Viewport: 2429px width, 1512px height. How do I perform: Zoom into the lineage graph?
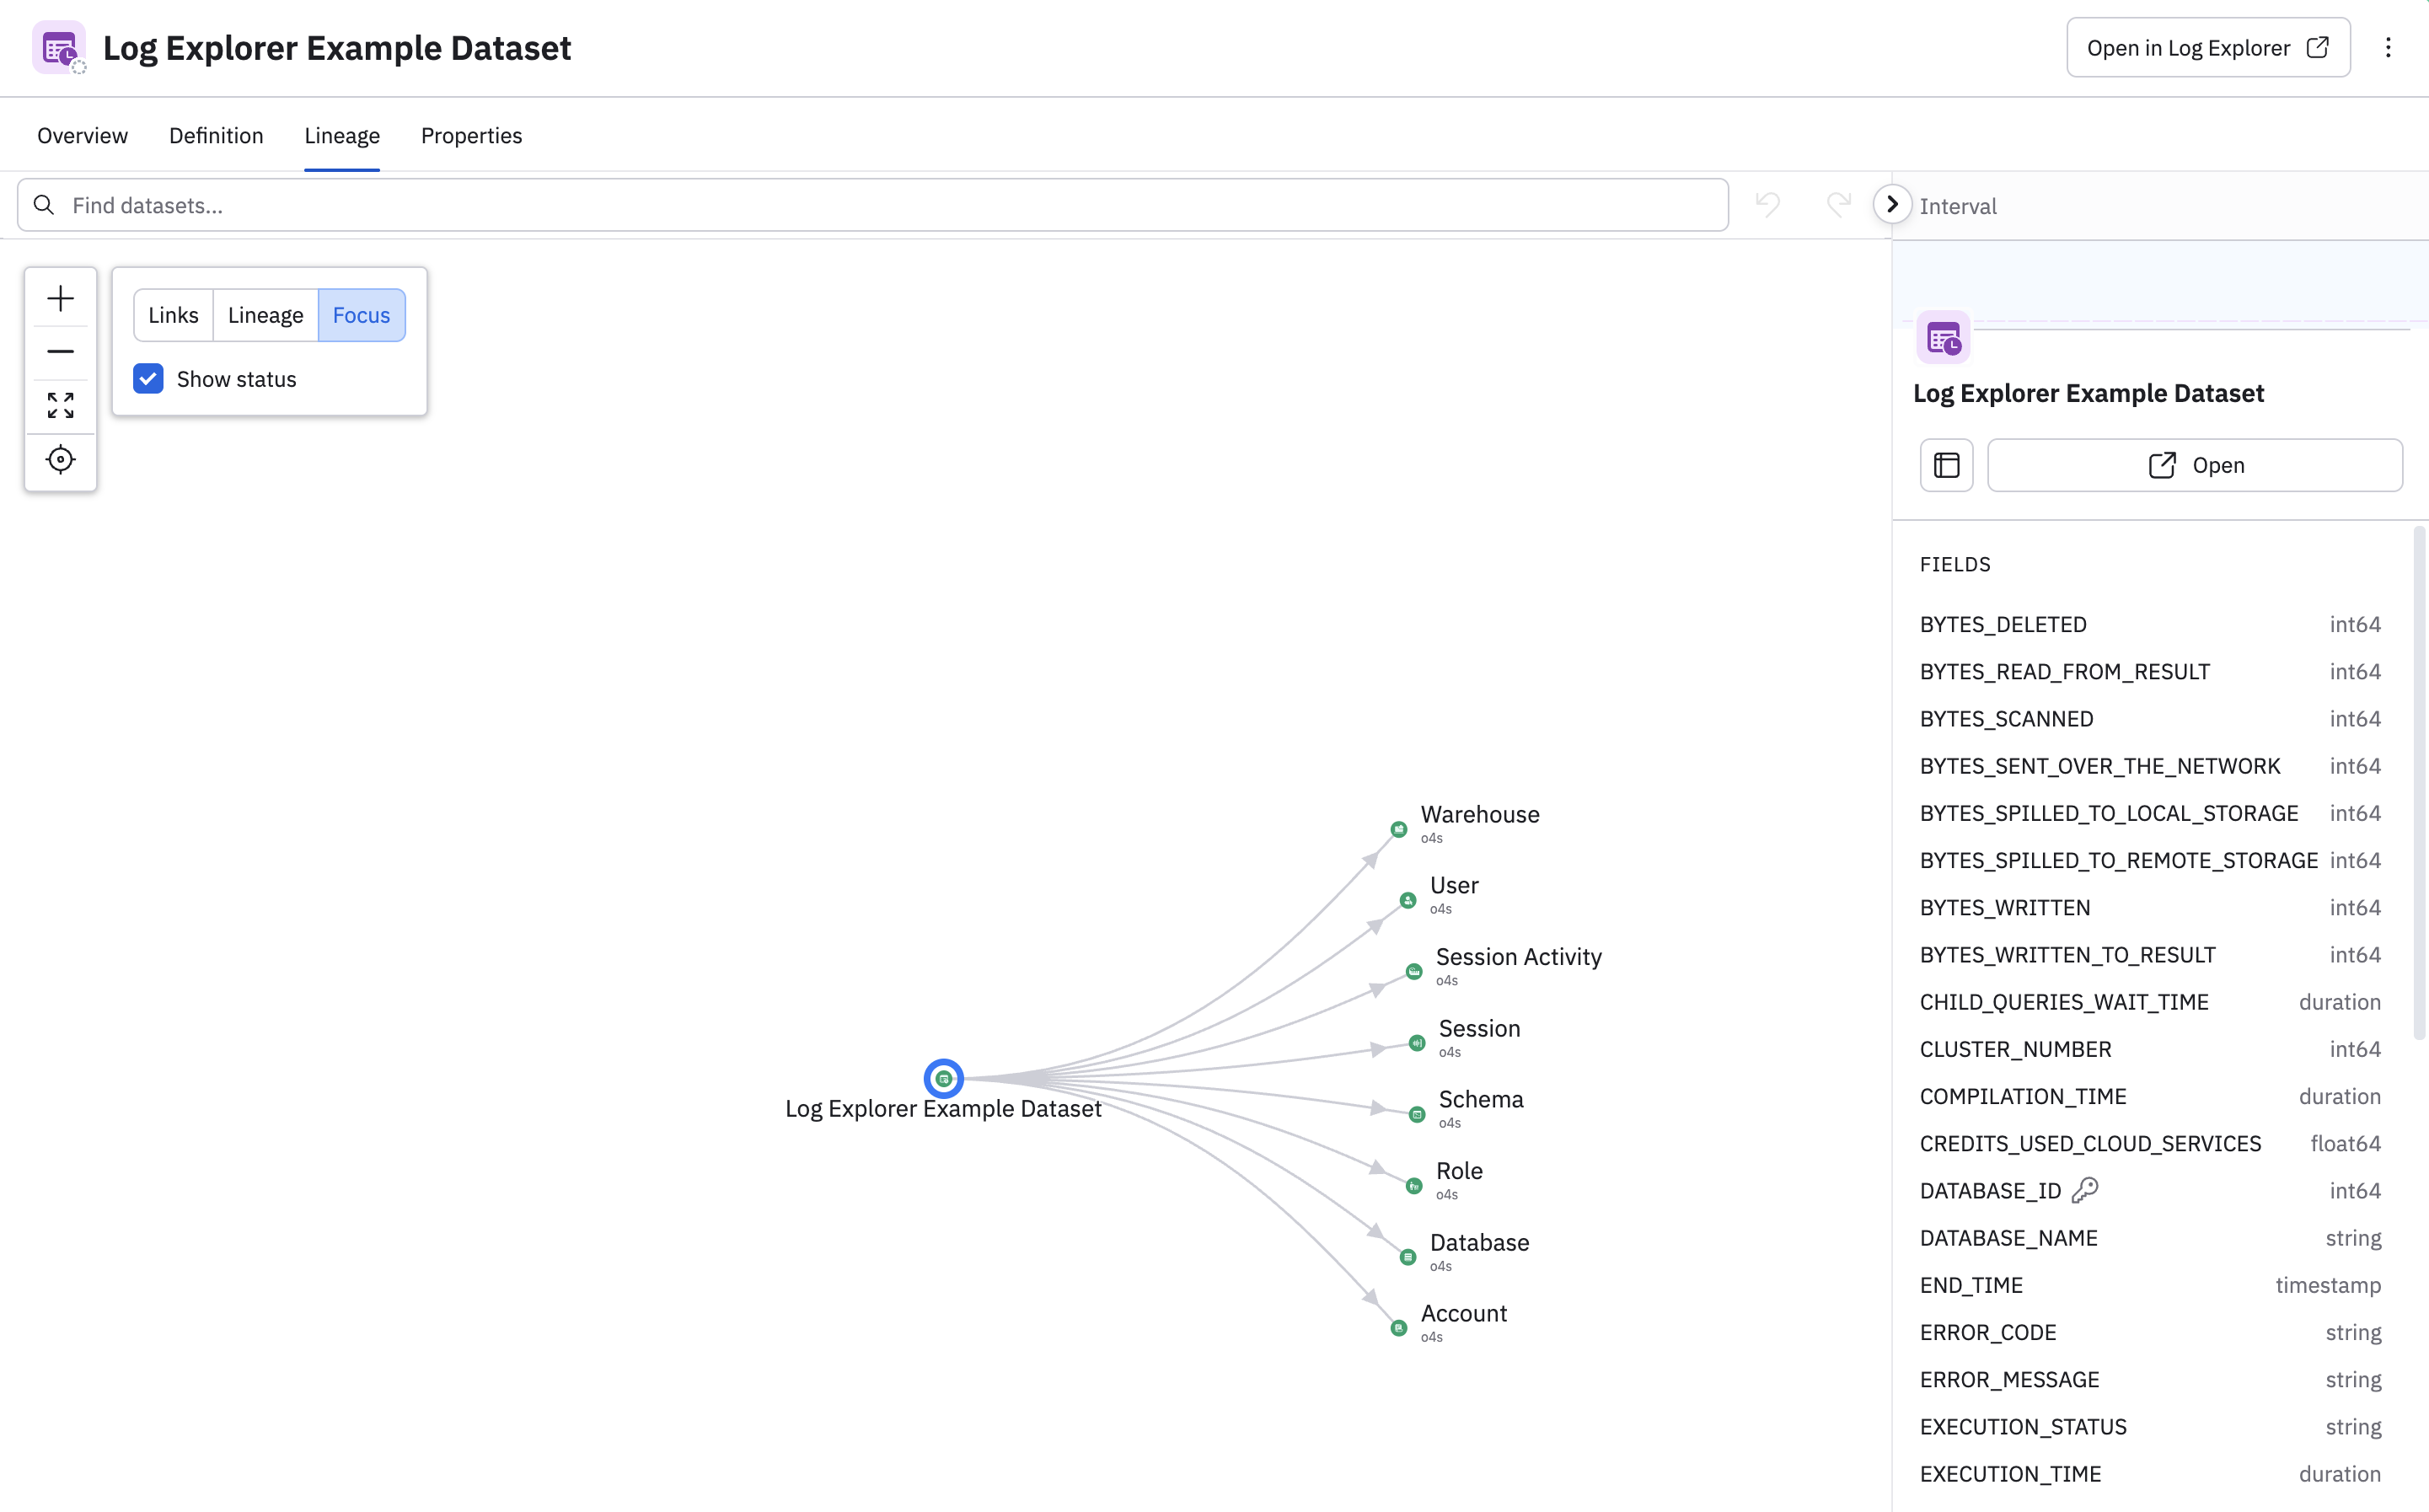tap(60, 297)
